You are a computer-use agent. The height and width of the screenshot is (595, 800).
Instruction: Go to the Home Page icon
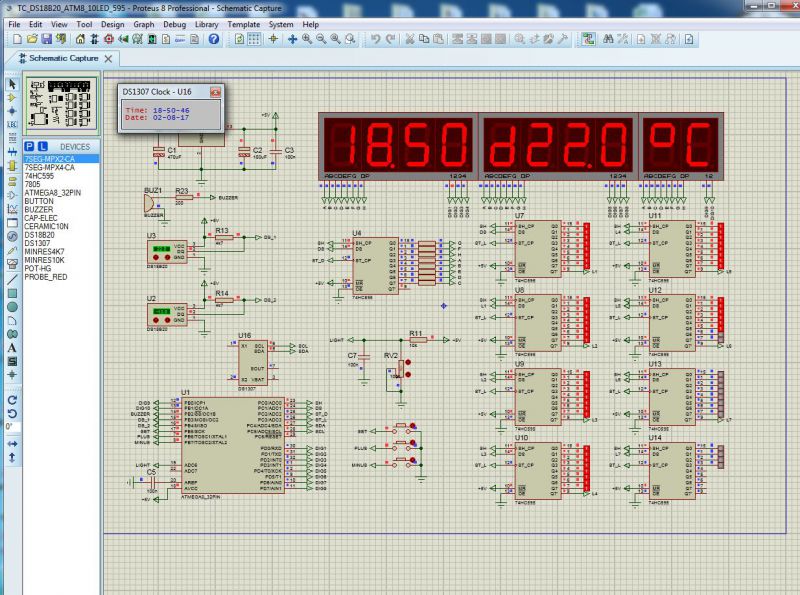pyautogui.click(x=80, y=39)
